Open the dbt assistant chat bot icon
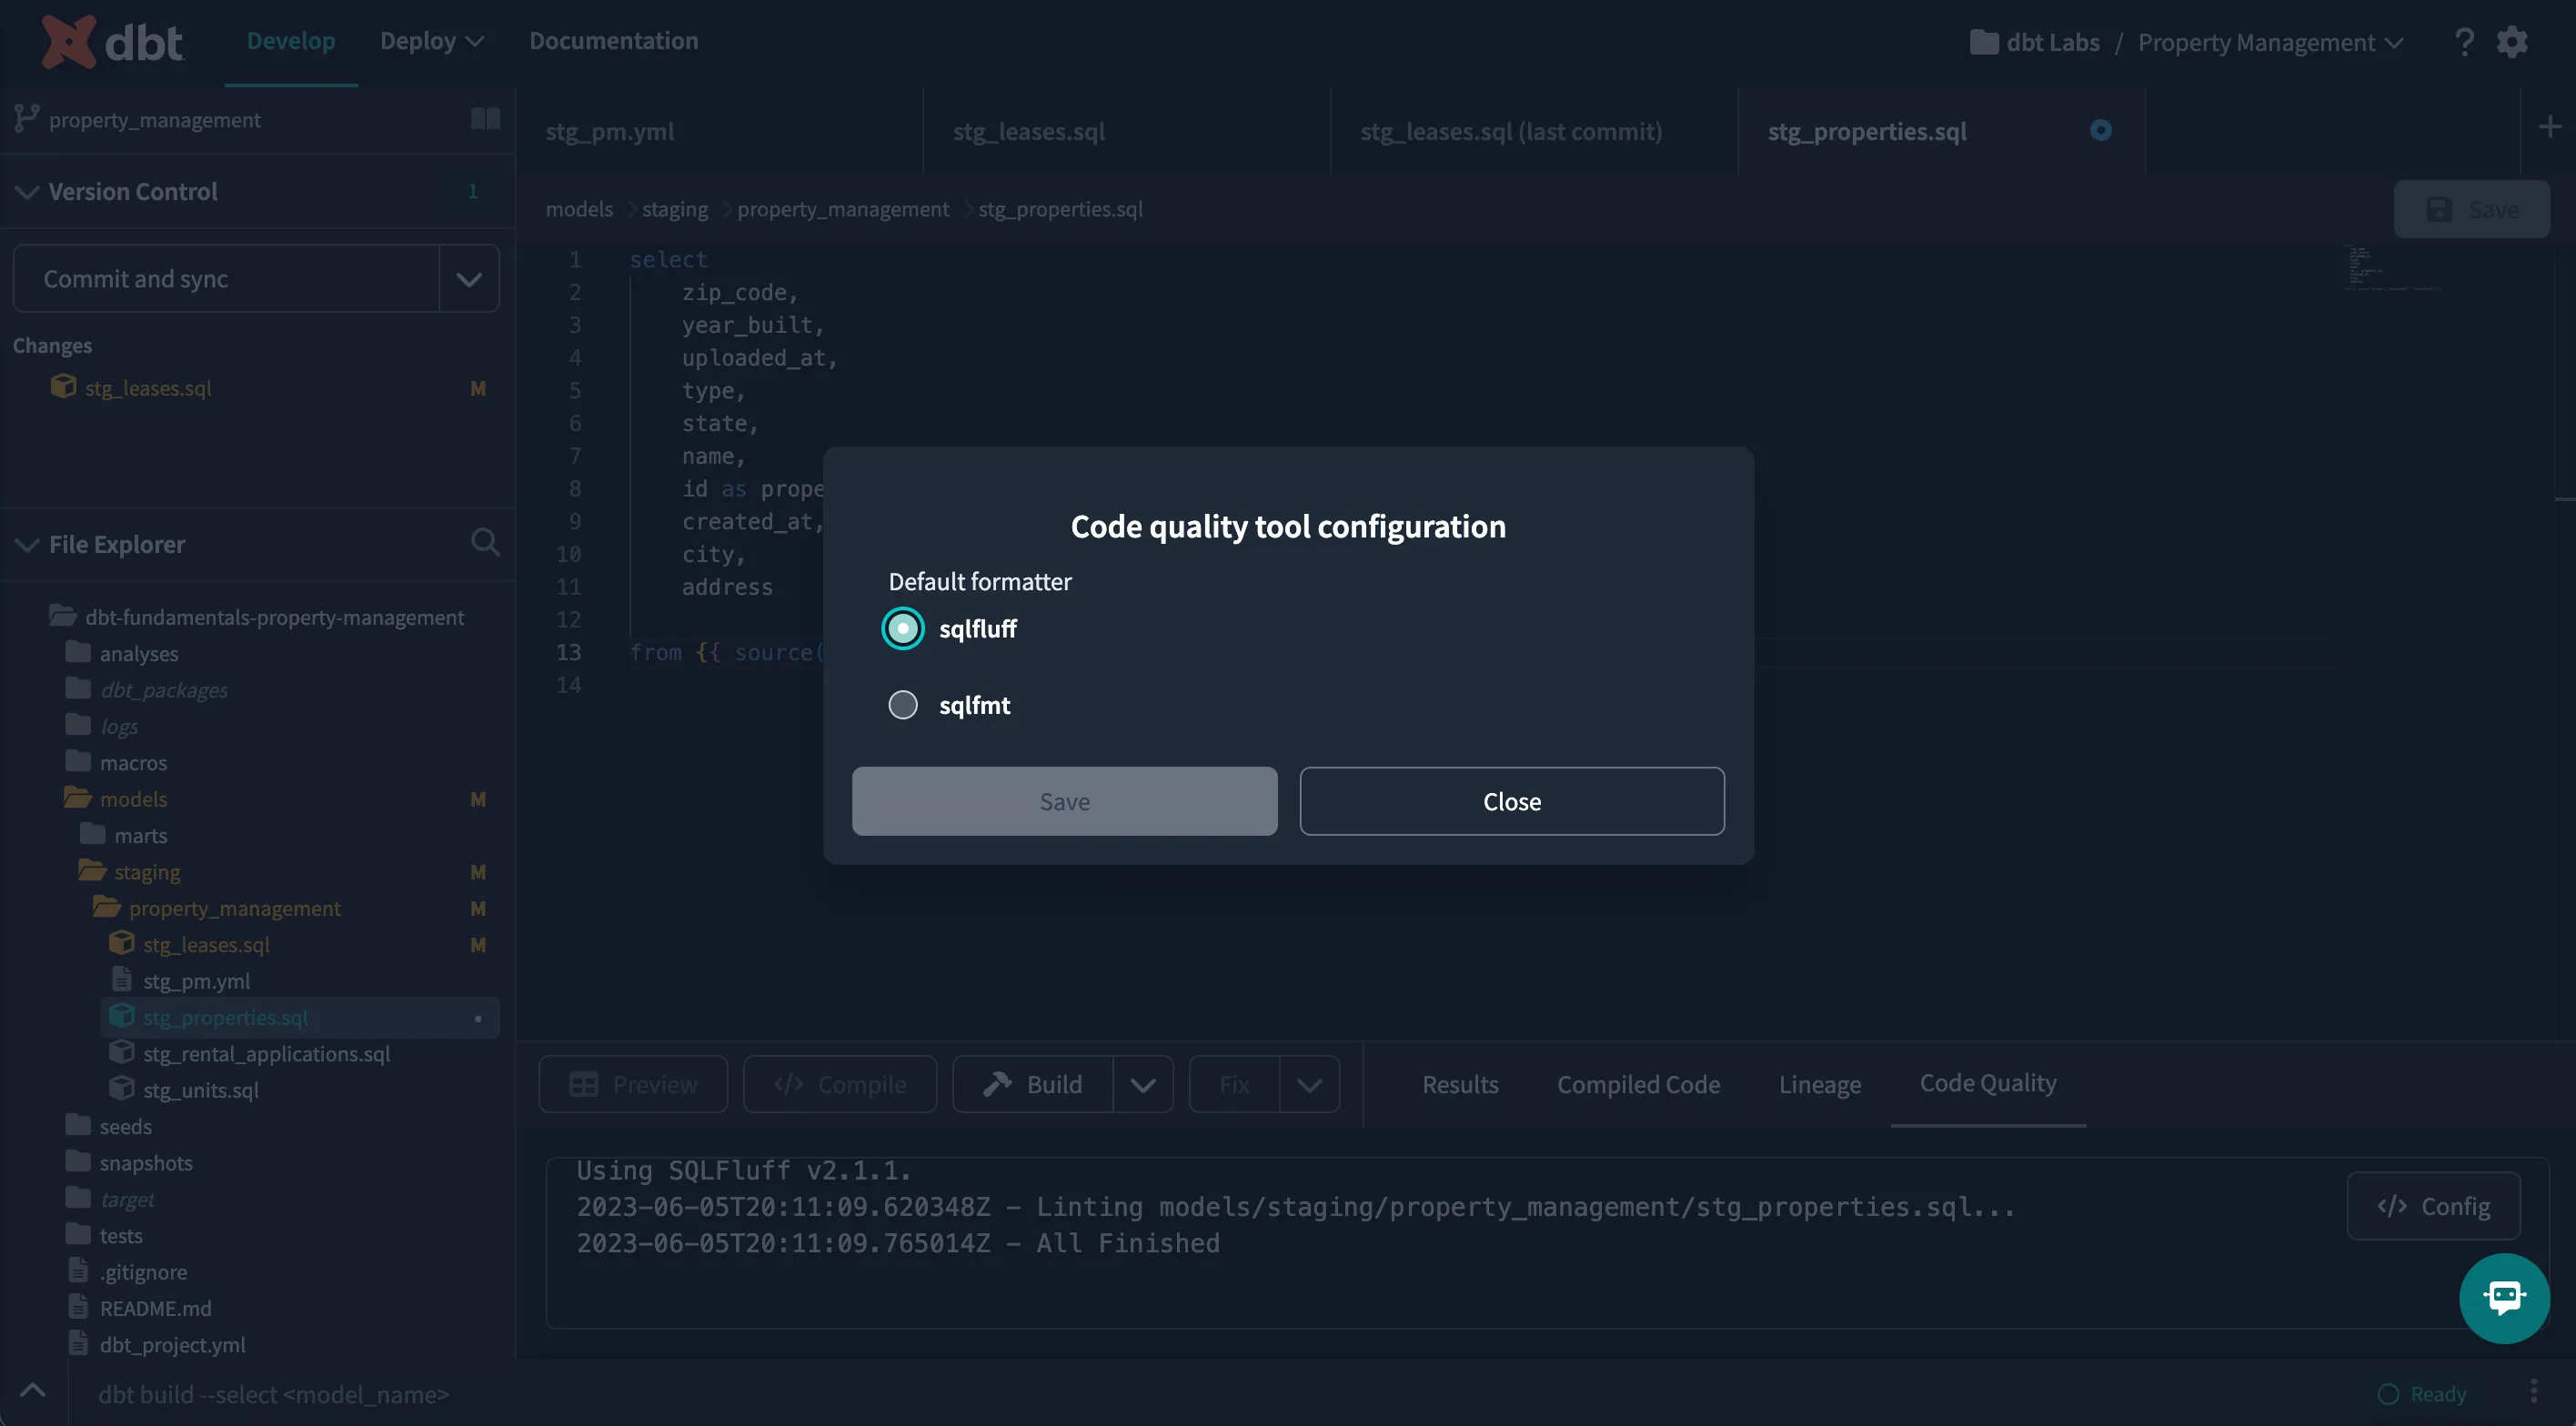Viewport: 2576px width, 1426px height. click(x=2504, y=1297)
